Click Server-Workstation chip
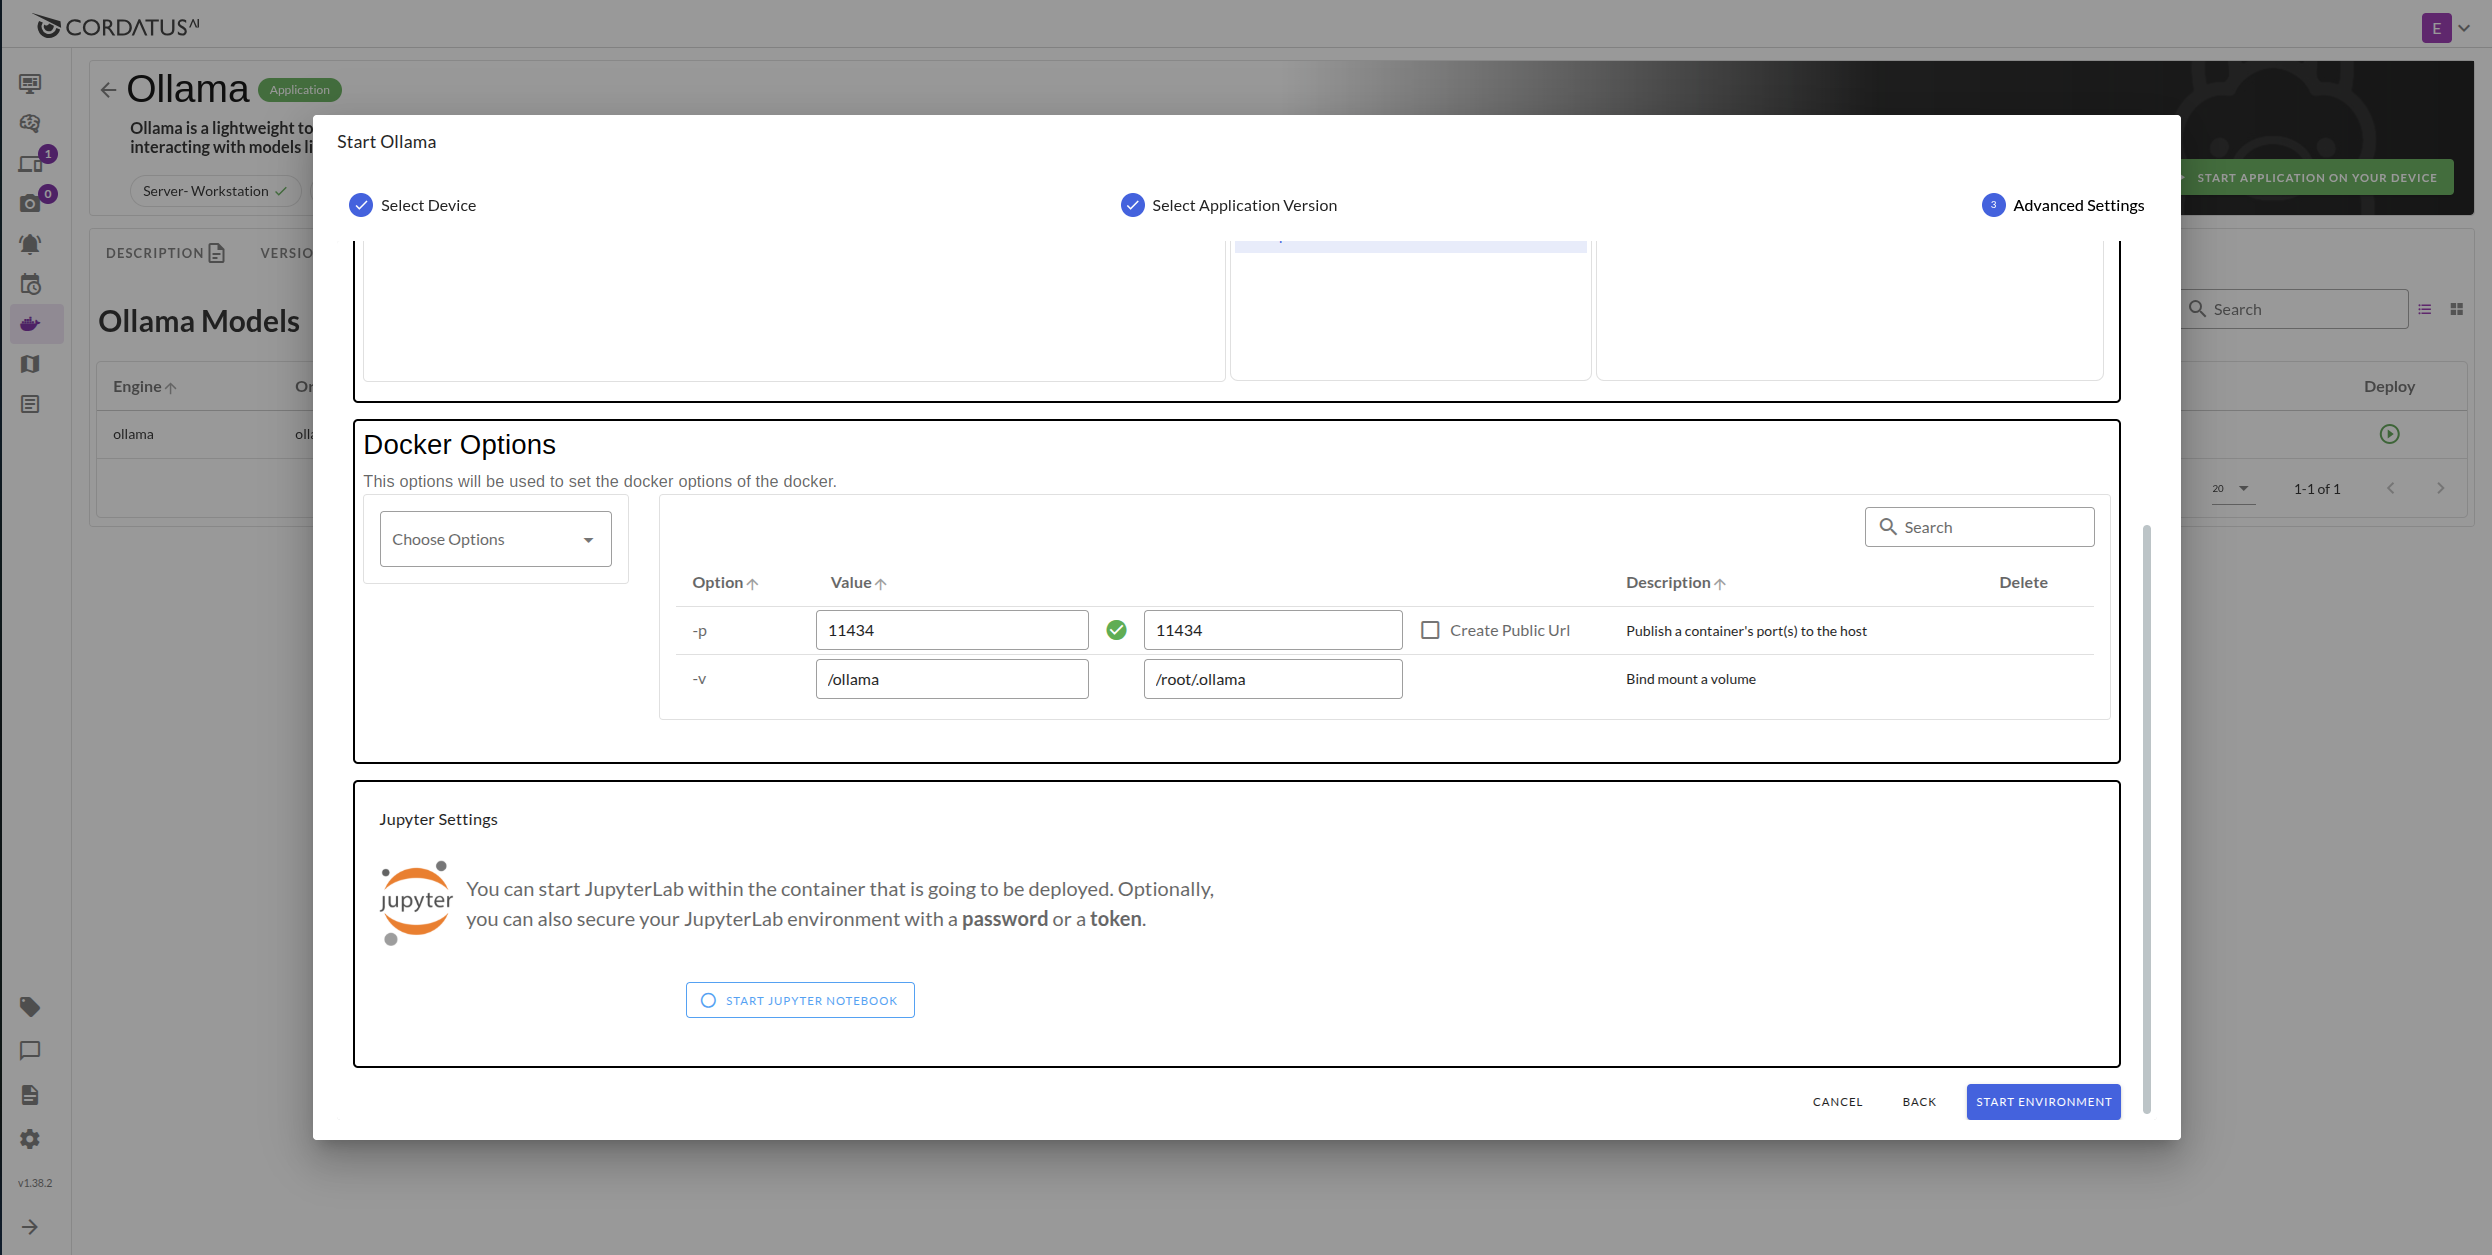Viewport: 2492px width, 1255px height. [x=215, y=191]
